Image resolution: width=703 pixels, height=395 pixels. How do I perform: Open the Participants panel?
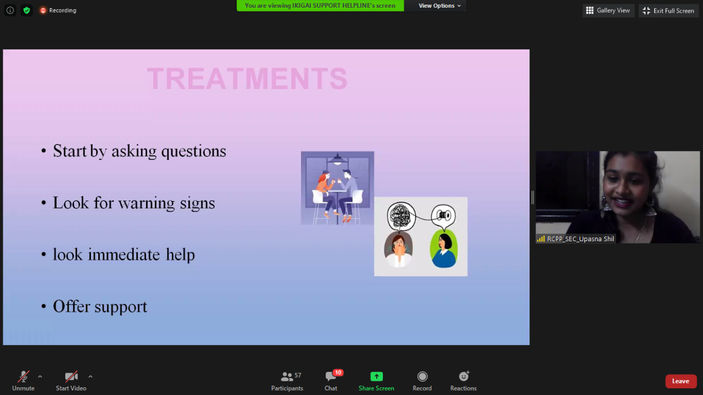coord(287,381)
